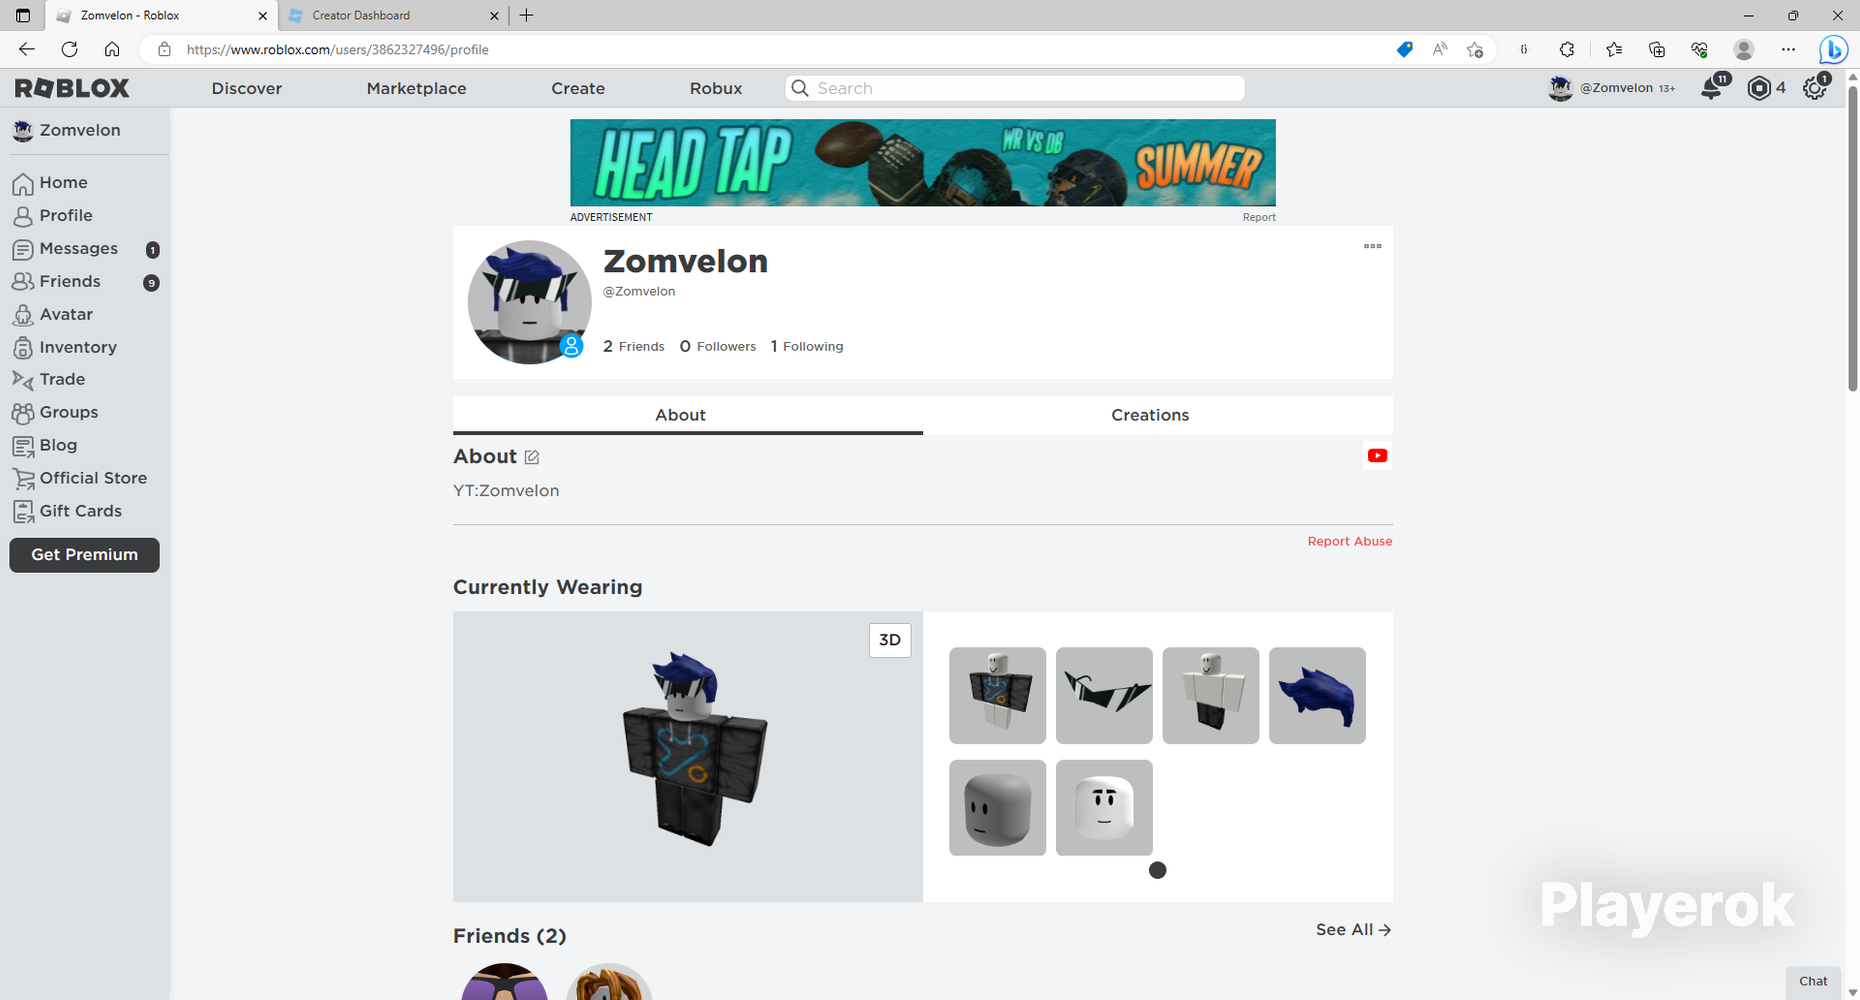Click the Currently Wearing carousel page dot

1158,870
